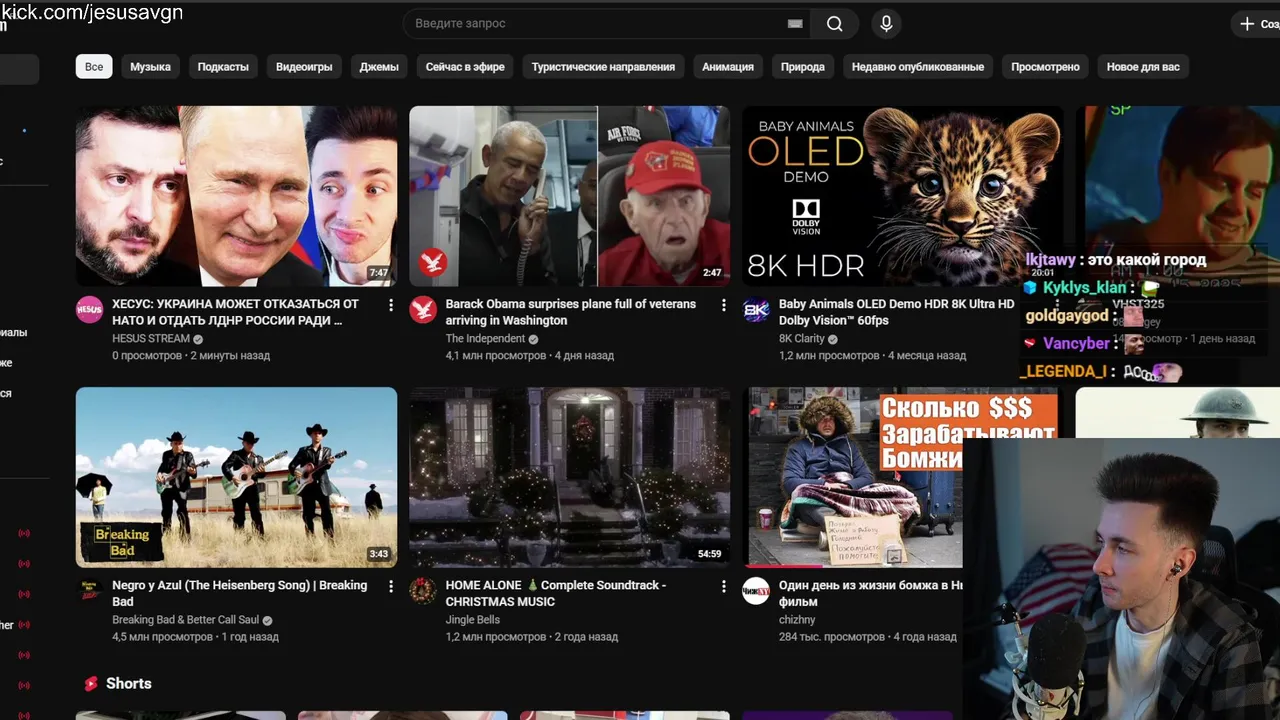Screen dimensions: 1280x720
Task: Click the plus create button
Action: 1257,24
